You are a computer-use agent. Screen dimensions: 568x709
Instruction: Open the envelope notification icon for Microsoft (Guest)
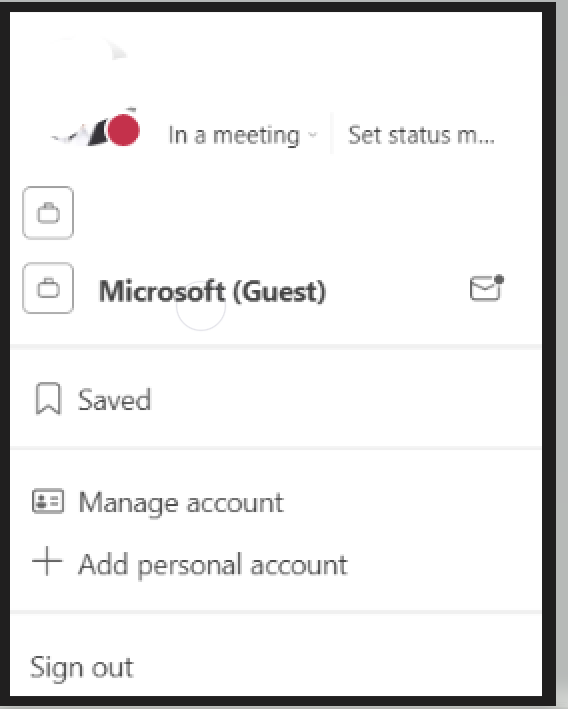point(487,288)
